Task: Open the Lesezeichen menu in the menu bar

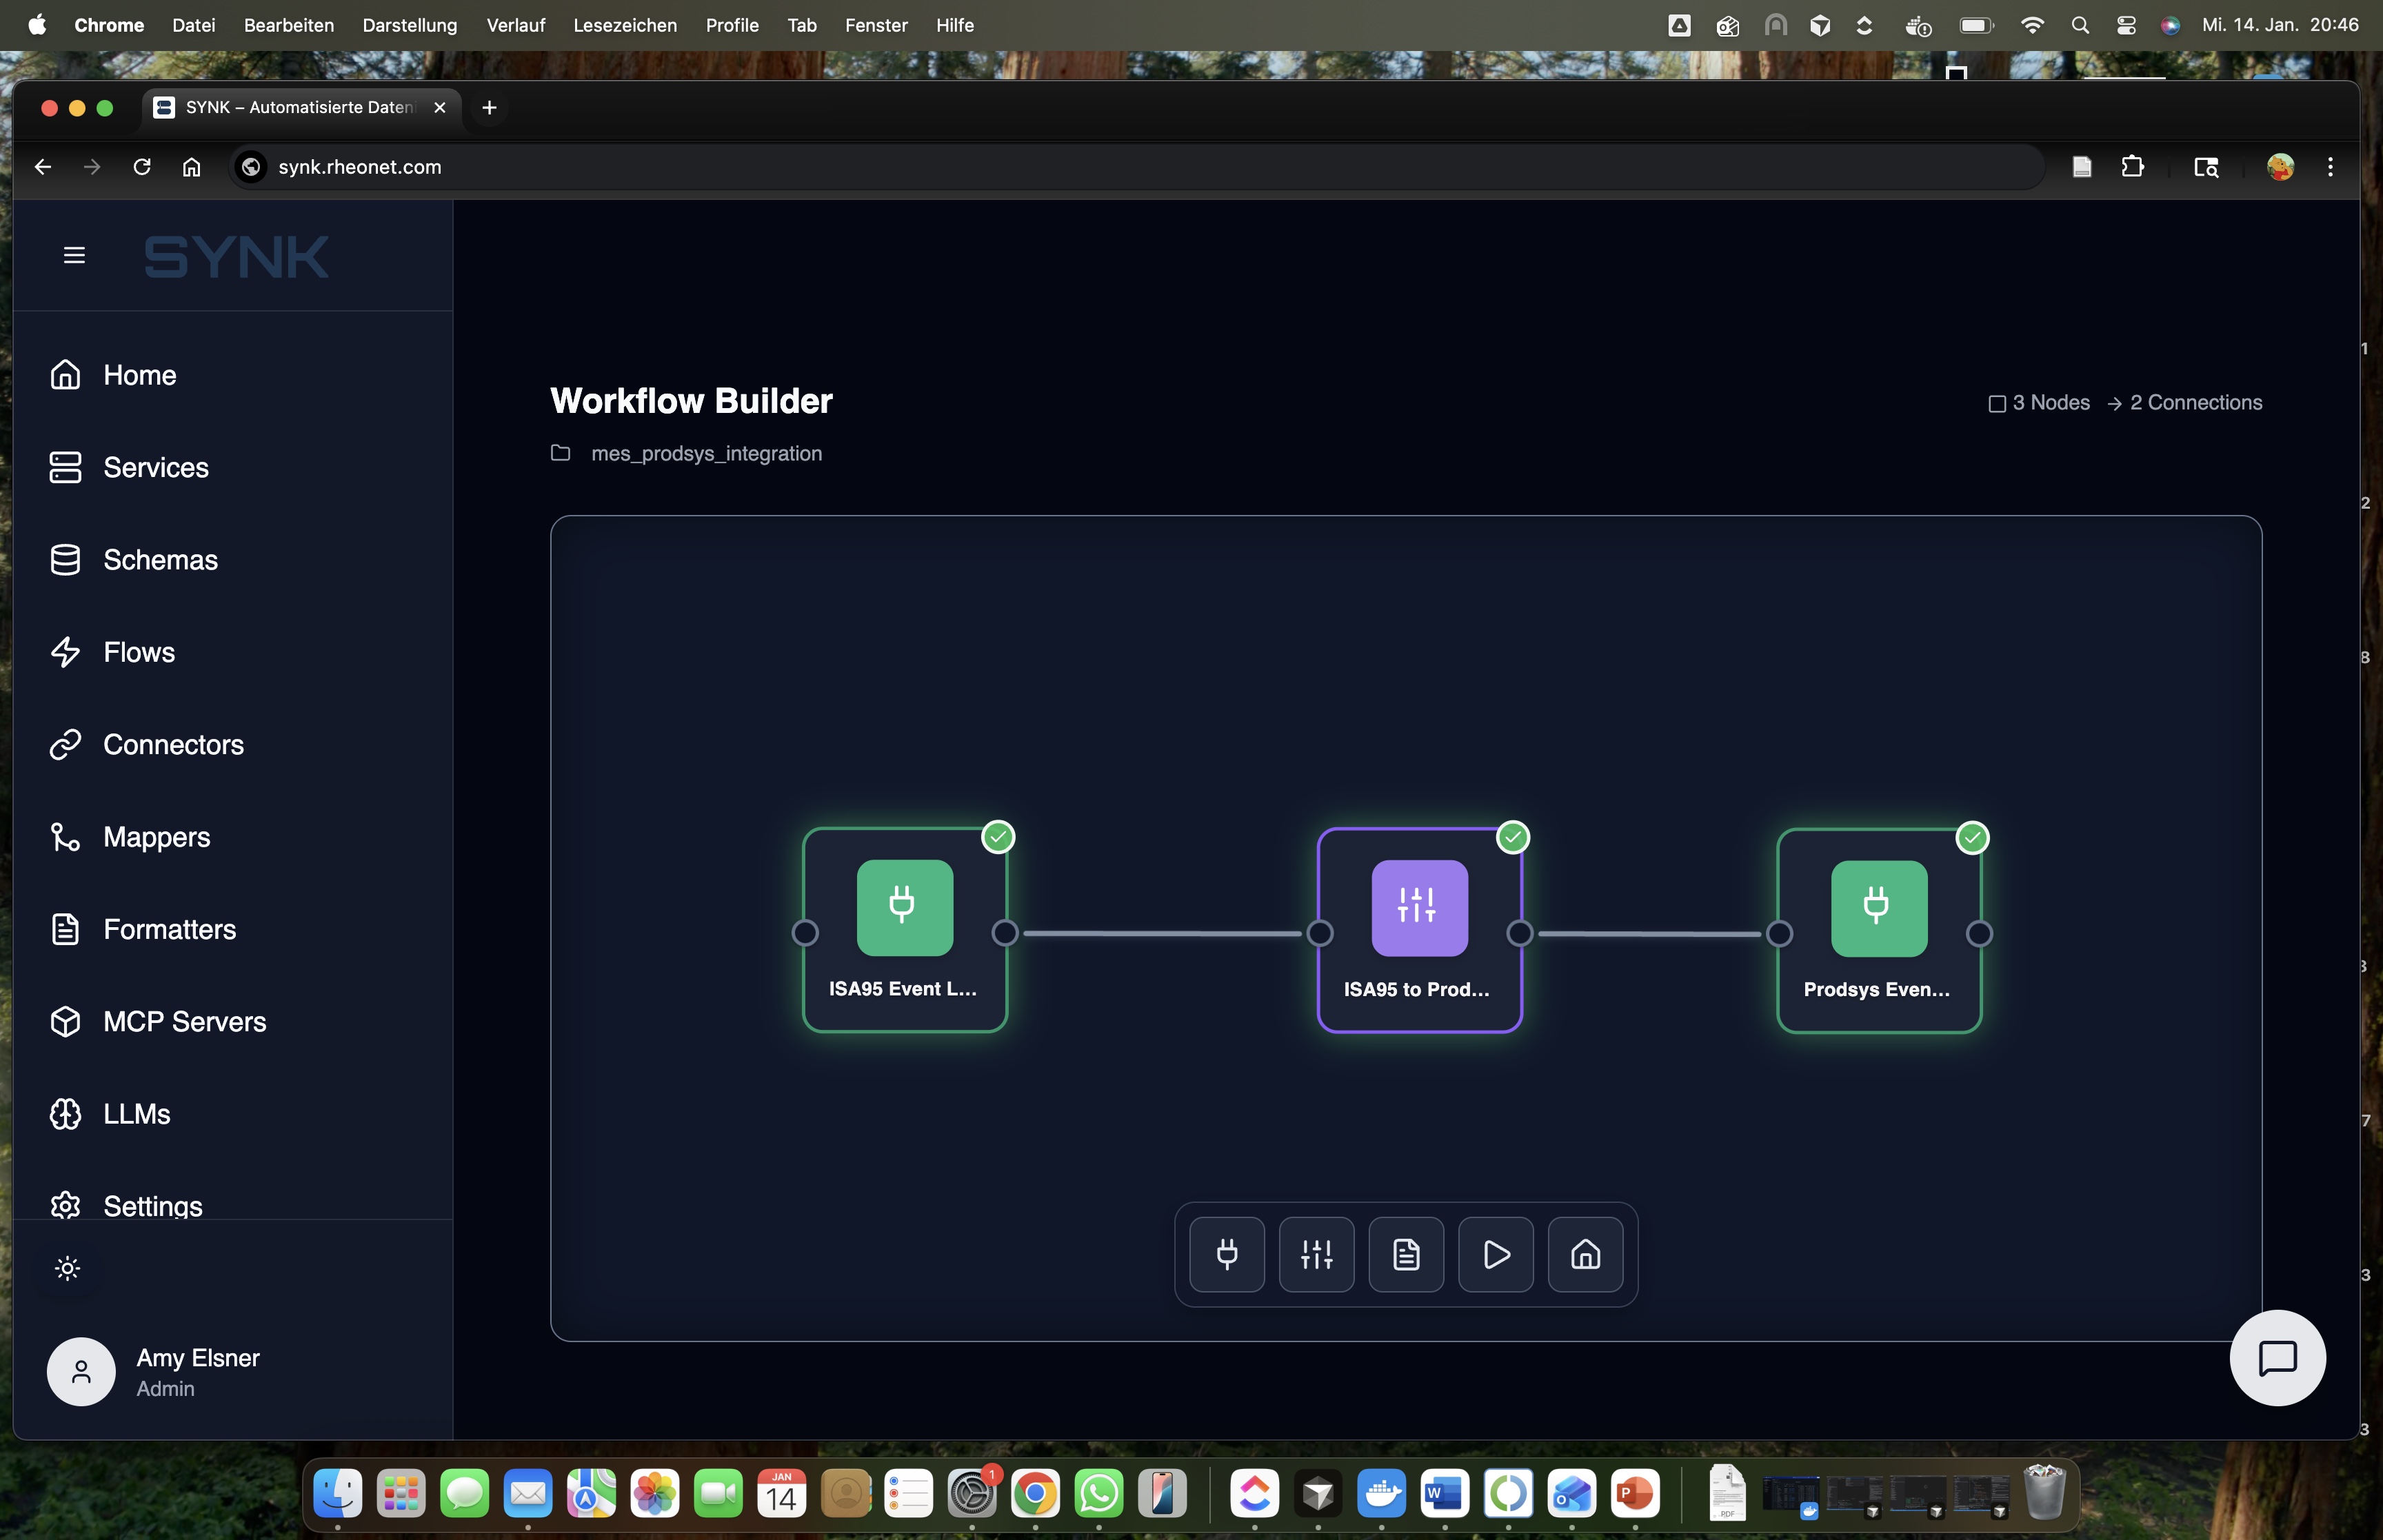Action: coord(625,25)
